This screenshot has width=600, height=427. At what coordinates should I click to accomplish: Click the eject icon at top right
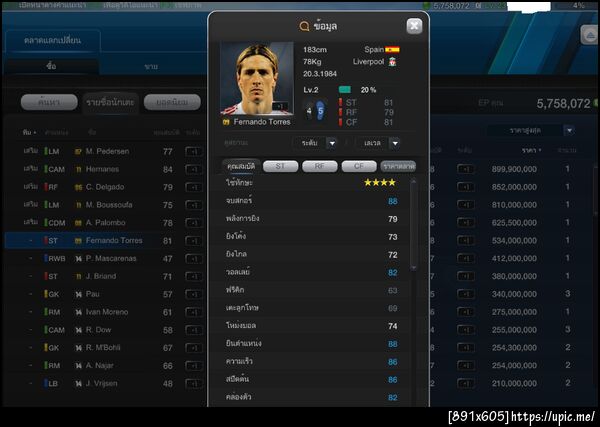tap(590, 36)
